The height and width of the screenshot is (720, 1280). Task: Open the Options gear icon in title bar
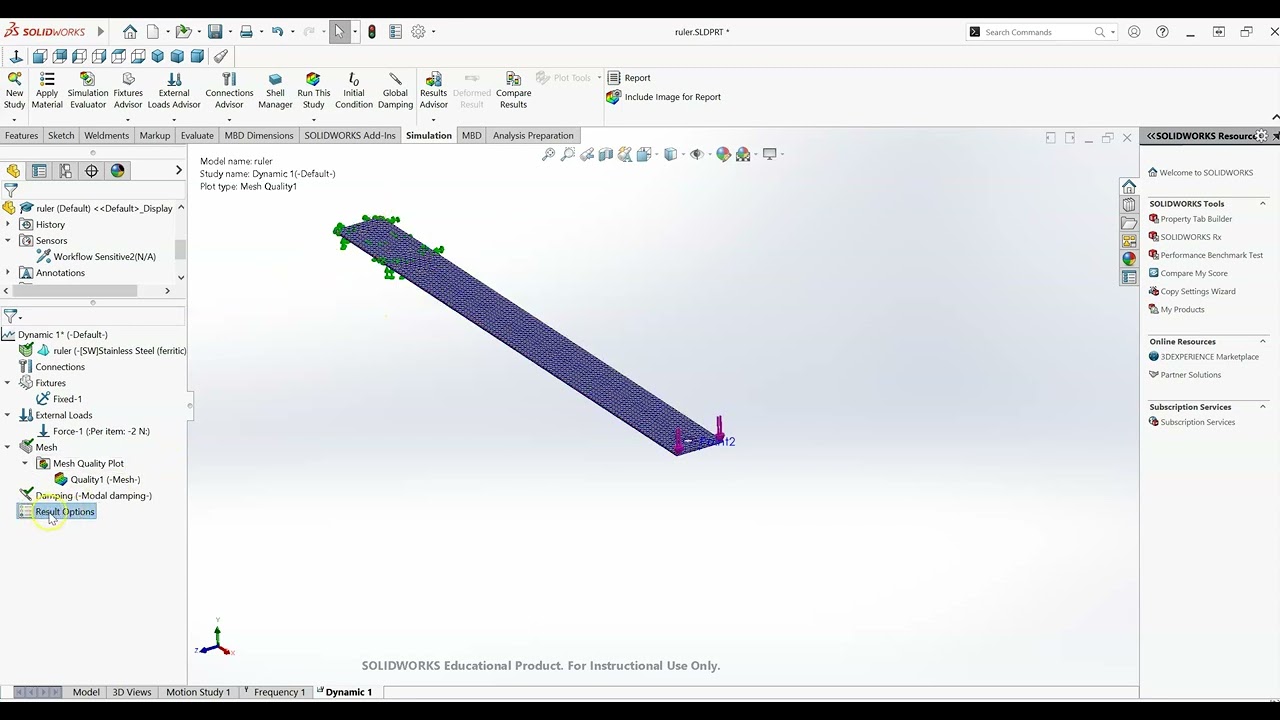pos(418,32)
